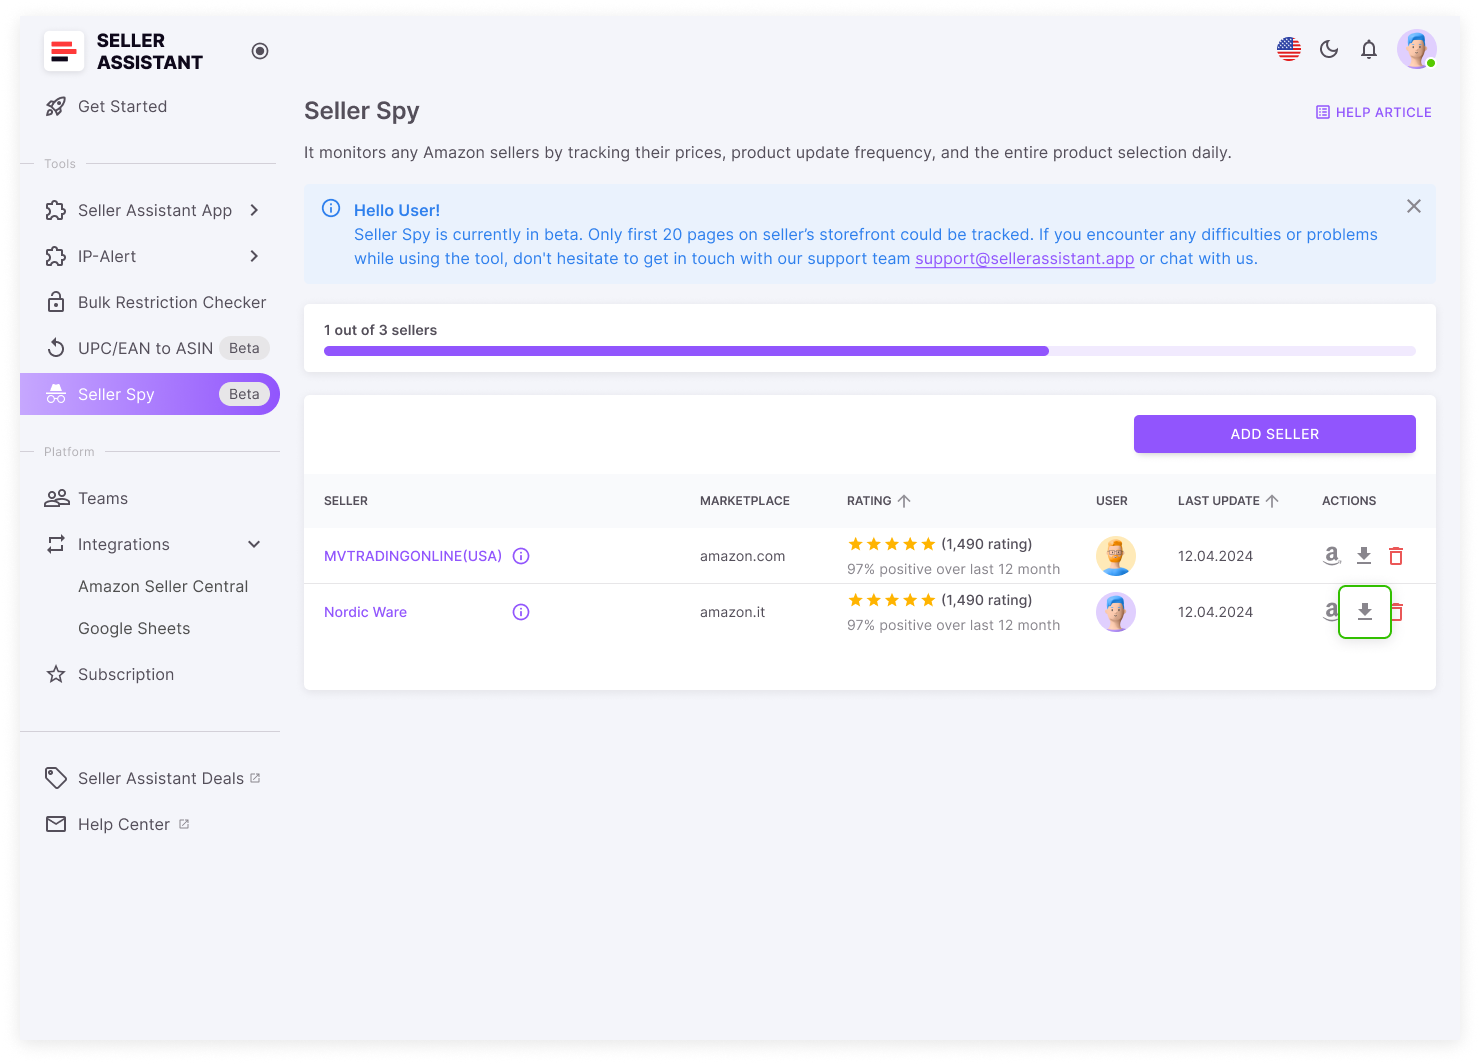
Task: Select Amazon Seller Central under Integrations
Action: pyautogui.click(x=163, y=586)
